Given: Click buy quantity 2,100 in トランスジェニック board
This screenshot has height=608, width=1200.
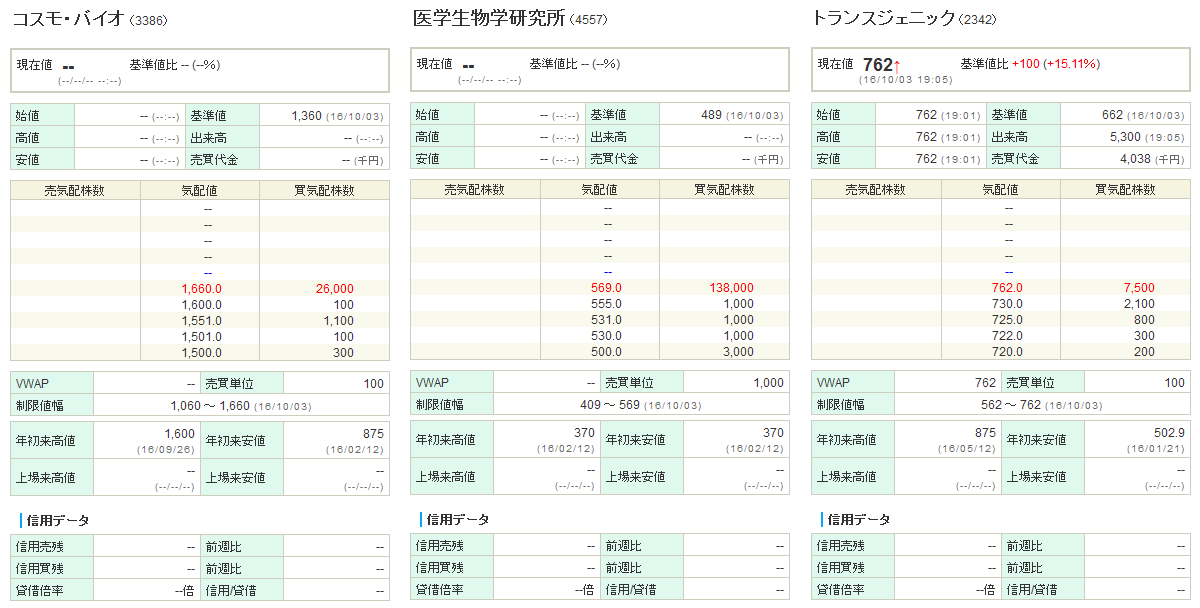Looking at the screenshot, I should tap(1139, 304).
